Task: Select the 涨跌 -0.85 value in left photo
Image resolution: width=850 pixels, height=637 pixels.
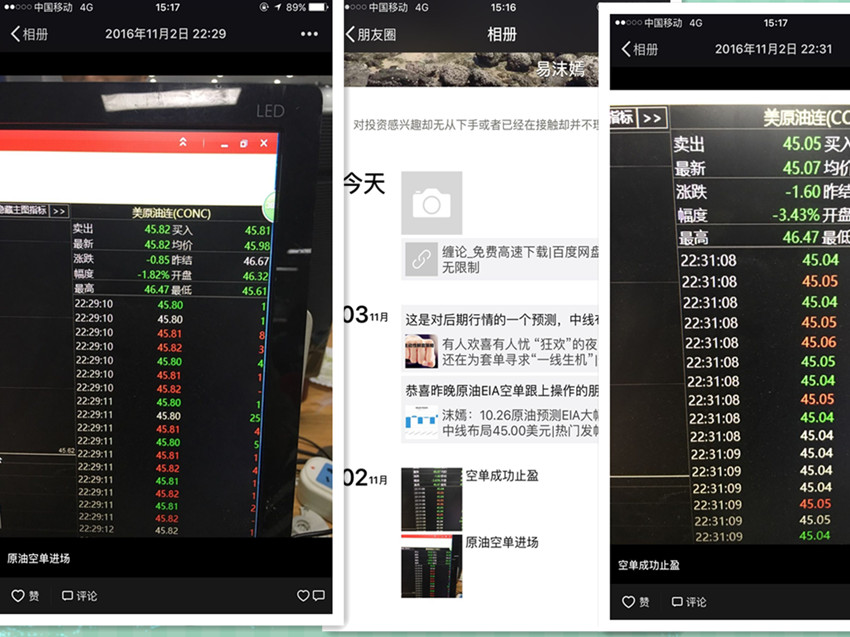Action: pos(158,260)
